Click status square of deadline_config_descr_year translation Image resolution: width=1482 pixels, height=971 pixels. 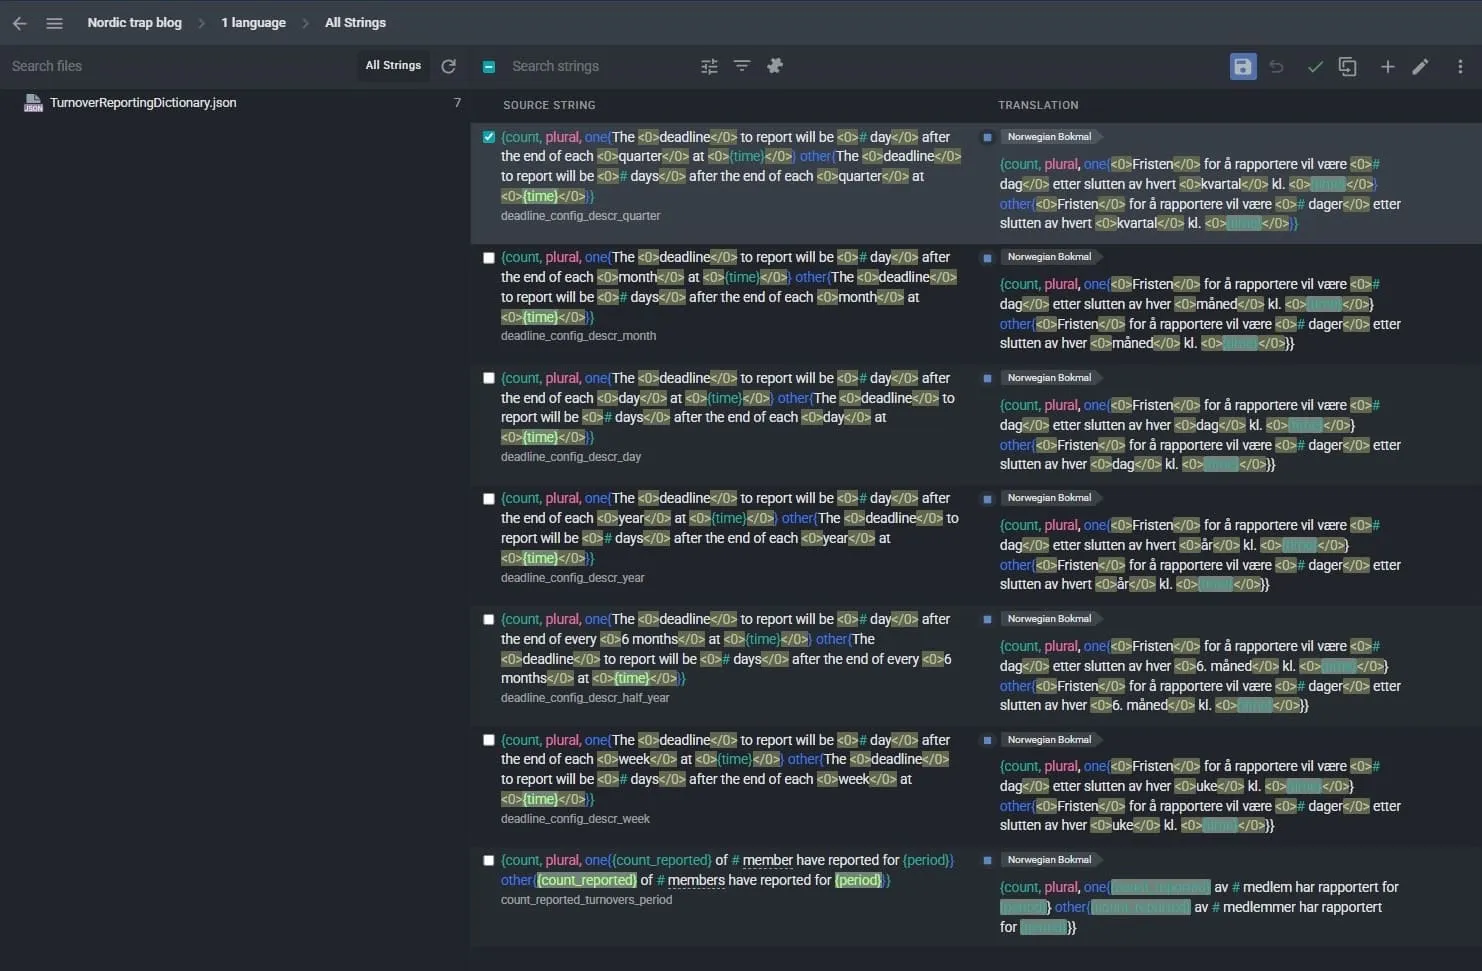point(987,498)
